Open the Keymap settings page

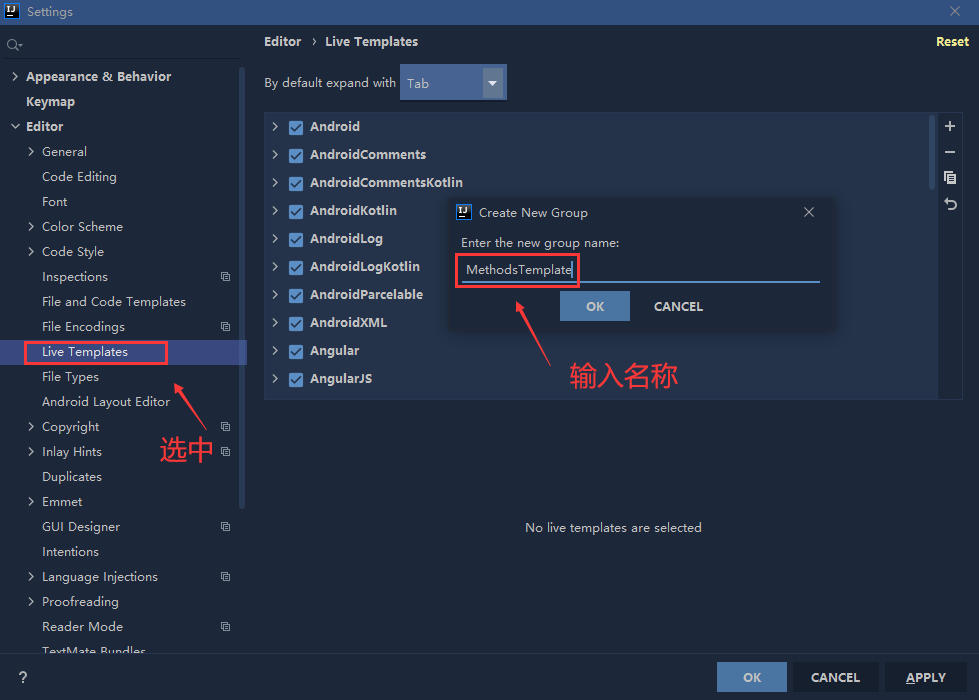tap(50, 102)
